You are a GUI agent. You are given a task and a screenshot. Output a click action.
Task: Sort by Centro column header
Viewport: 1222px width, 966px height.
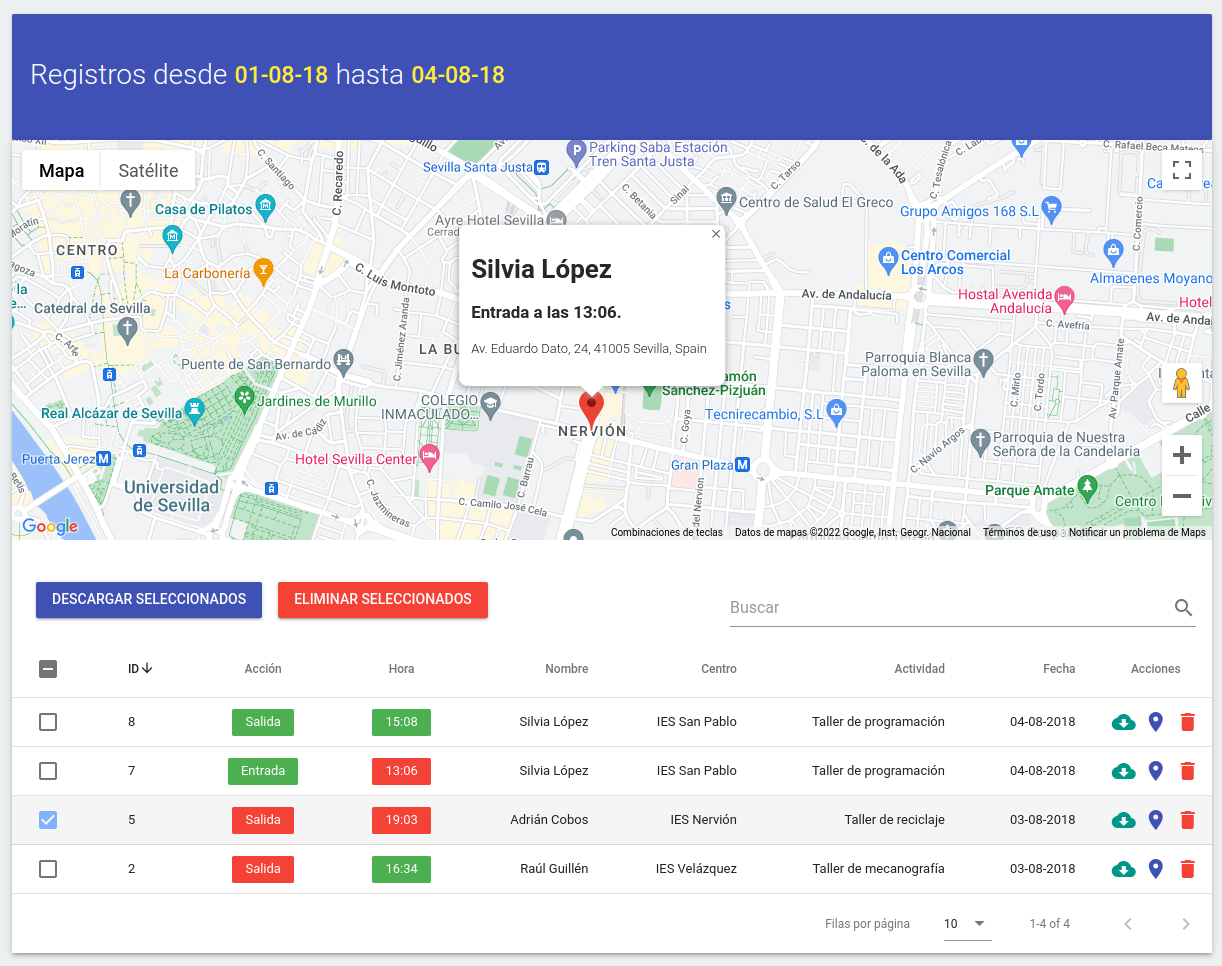(719, 669)
